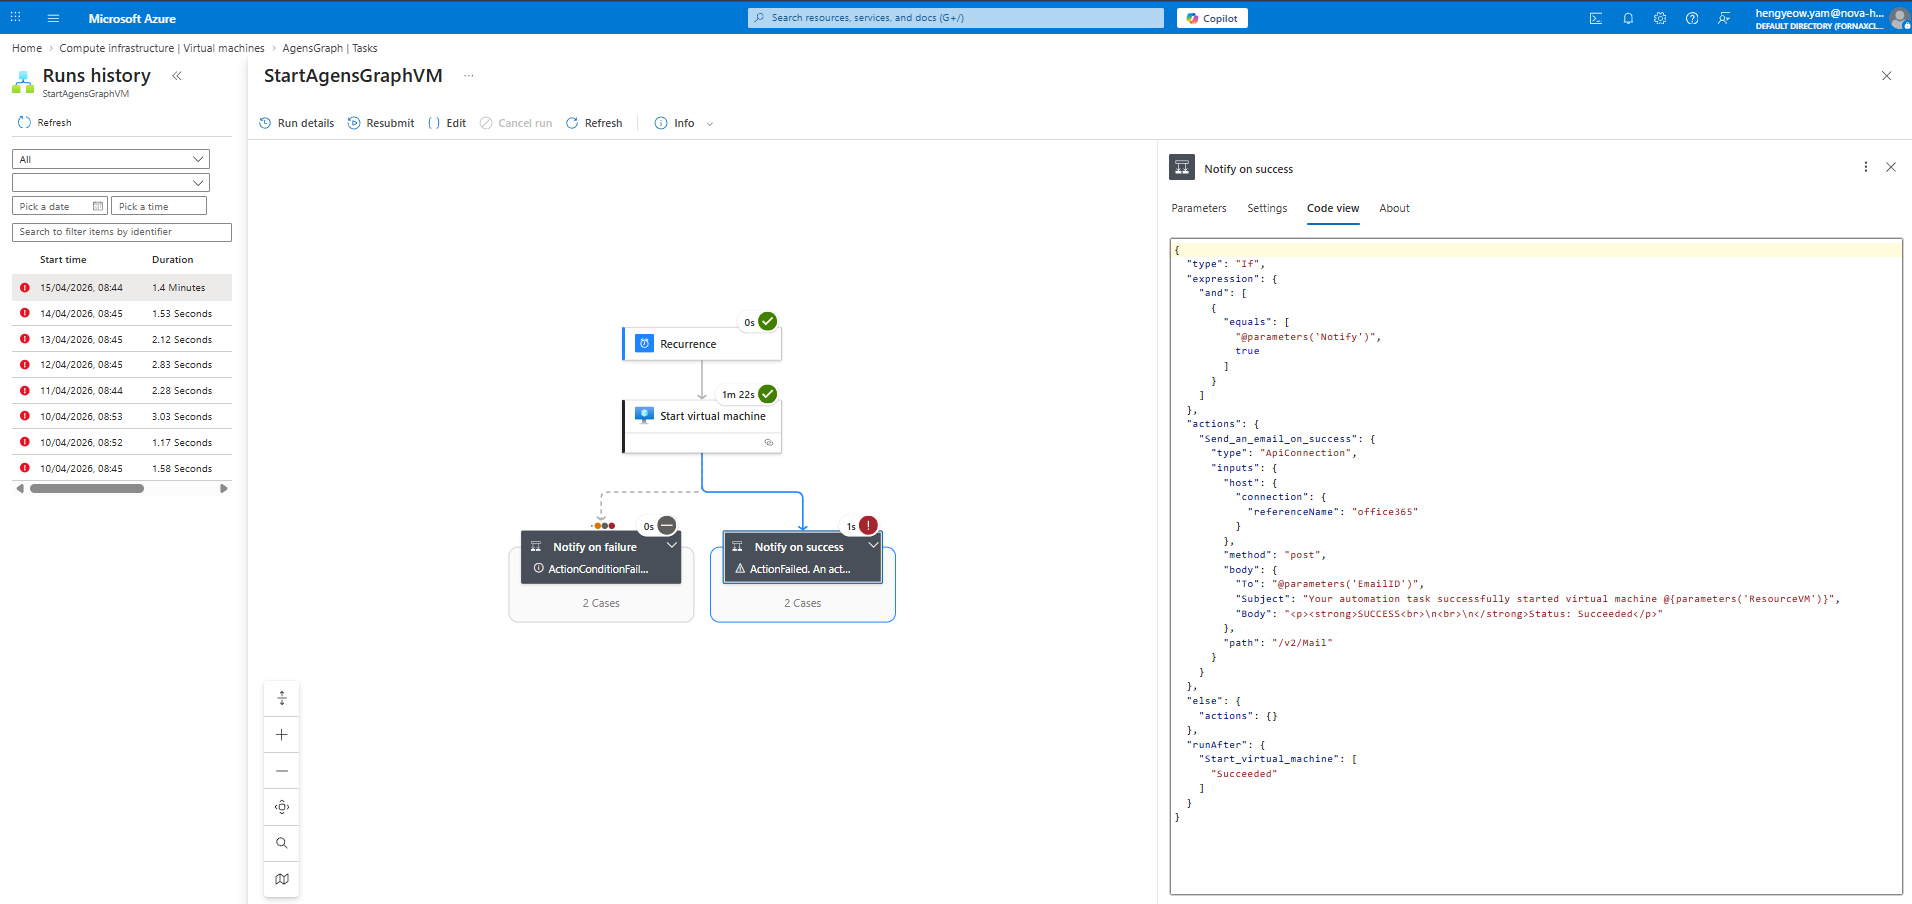
Task: Collapse the Notify on success condition
Action: pyautogui.click(x=873, y=545)
